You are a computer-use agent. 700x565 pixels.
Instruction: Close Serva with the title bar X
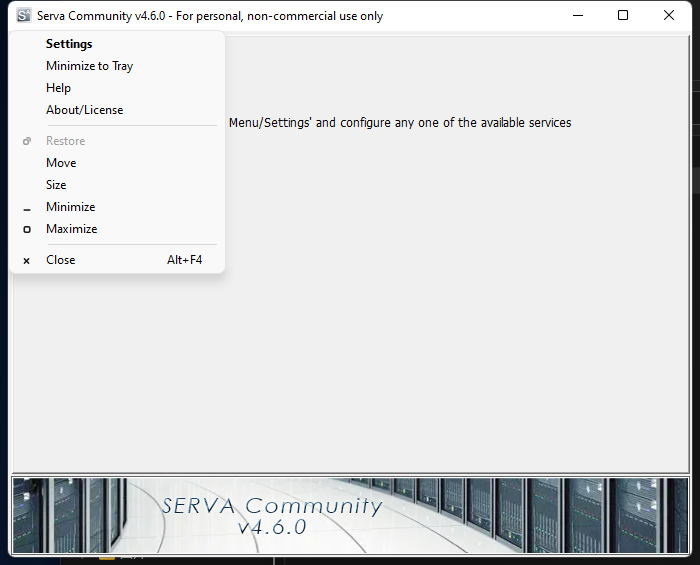(669, 16)
